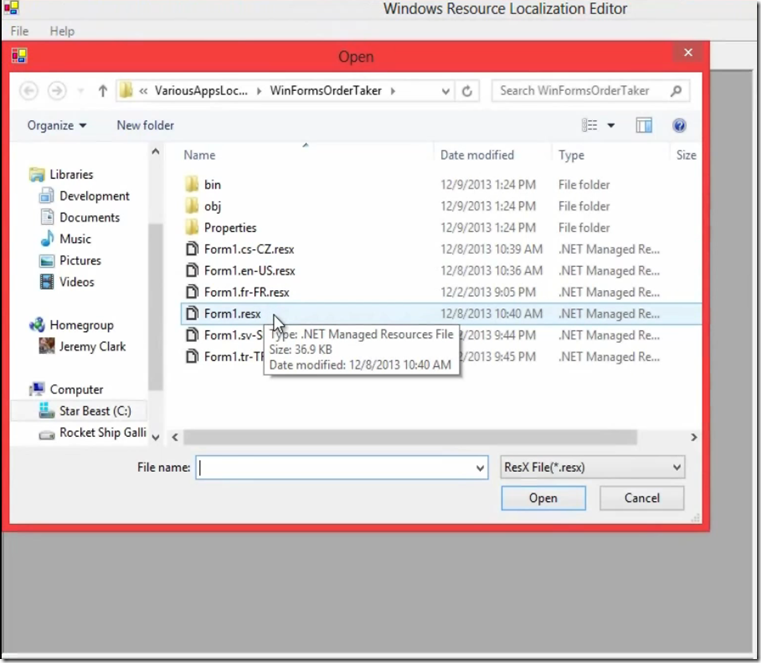Click the Open button
The height and width of the screenshot is (663, 761).
click(x=543, y=498)
